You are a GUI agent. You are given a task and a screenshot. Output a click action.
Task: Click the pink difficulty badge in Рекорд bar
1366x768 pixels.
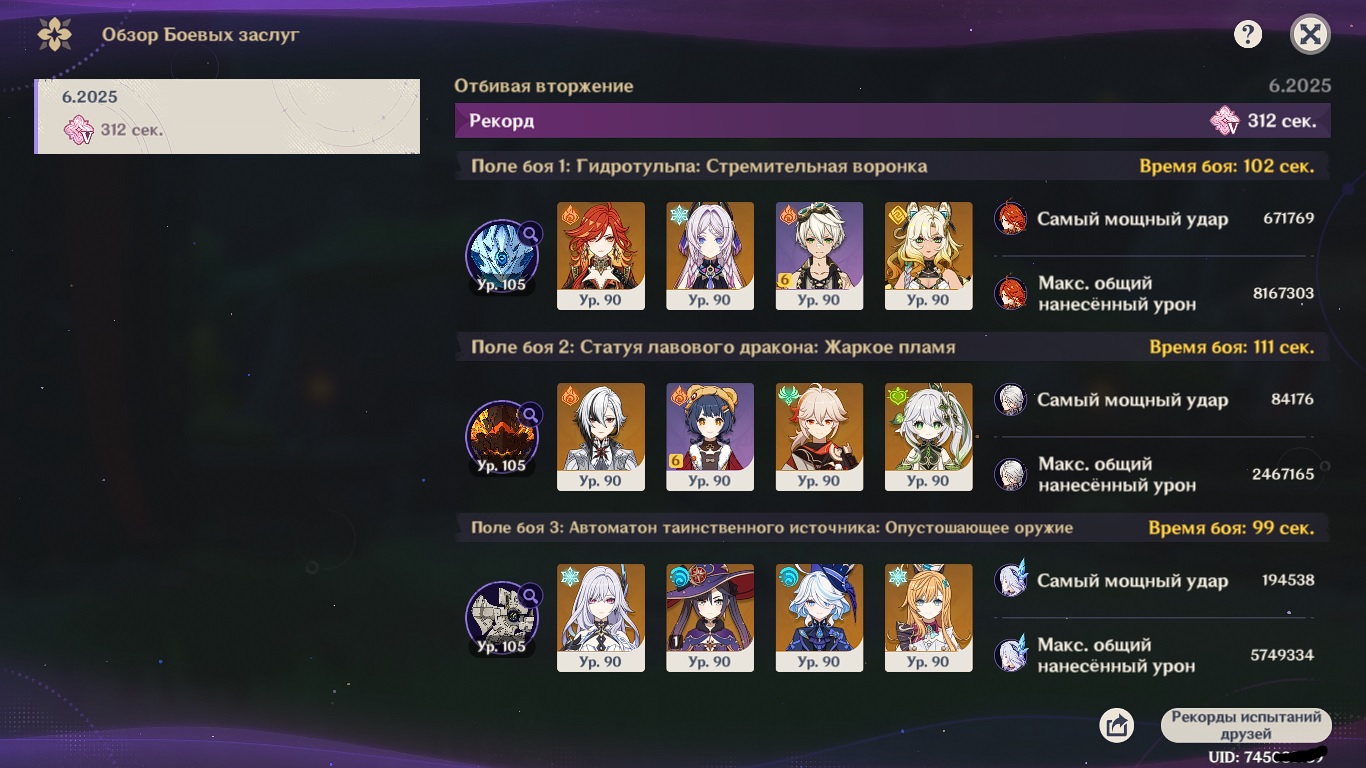[x=1224, y=121]
